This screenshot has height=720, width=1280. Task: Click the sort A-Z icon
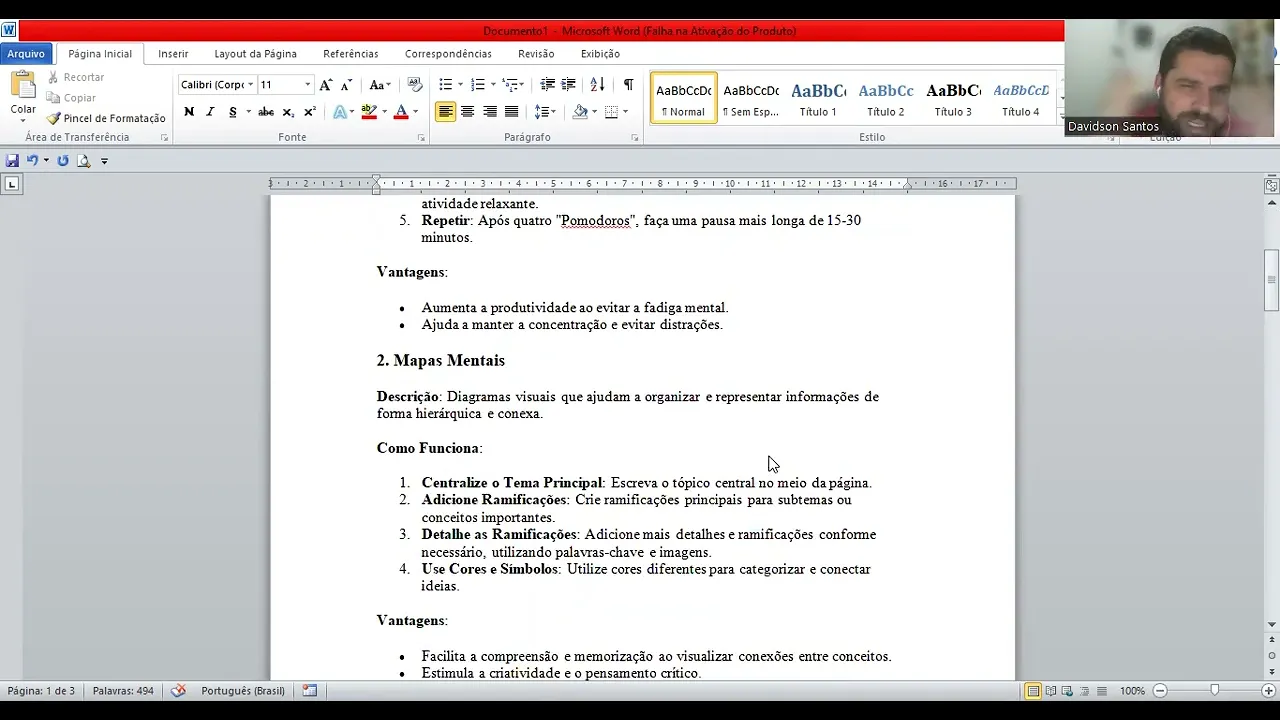(x=597, y=85)
